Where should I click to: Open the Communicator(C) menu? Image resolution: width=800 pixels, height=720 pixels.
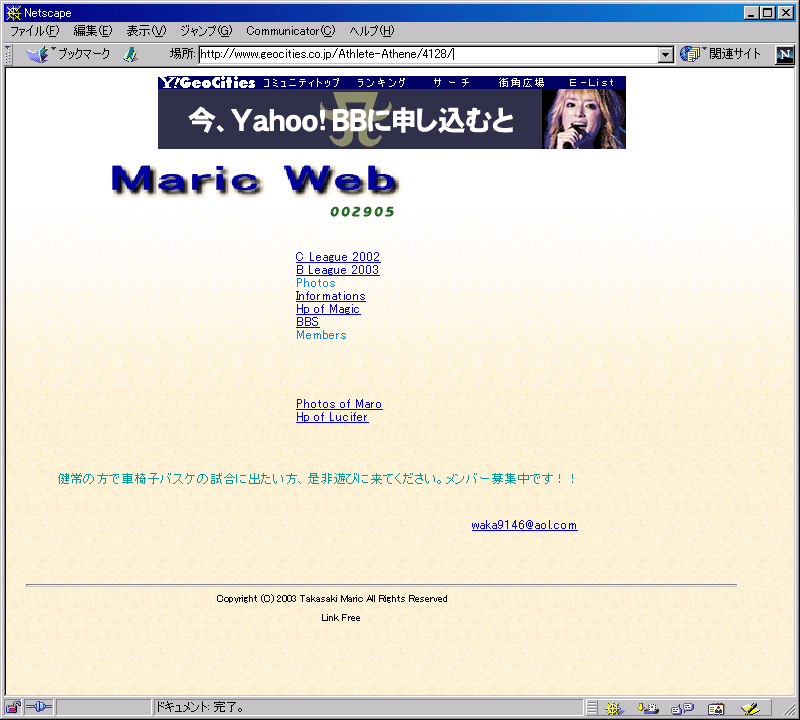point(290,31)
